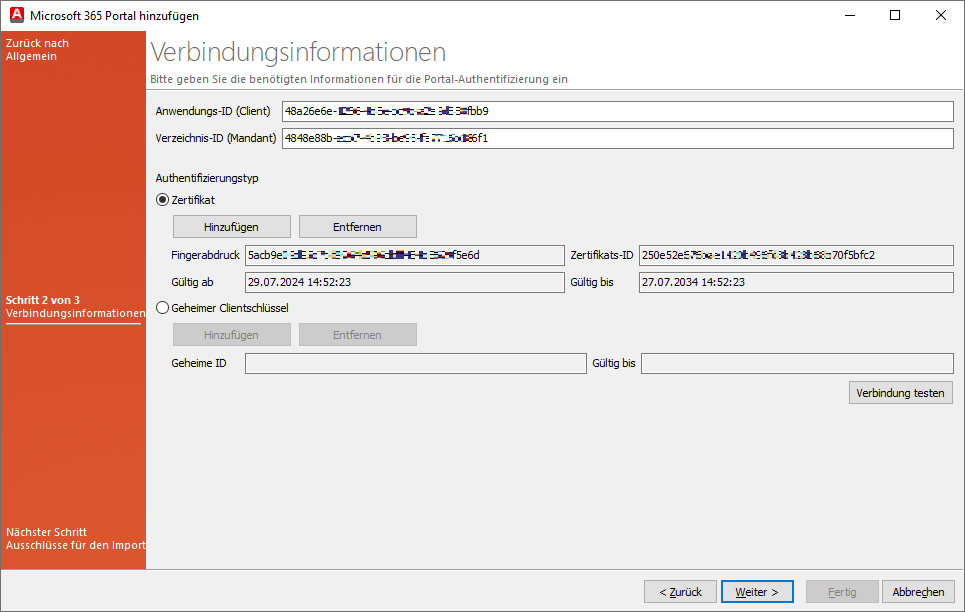Click Hinzufügen to add a certificate
The image size is (965, 612).
[x=231, y=226]
